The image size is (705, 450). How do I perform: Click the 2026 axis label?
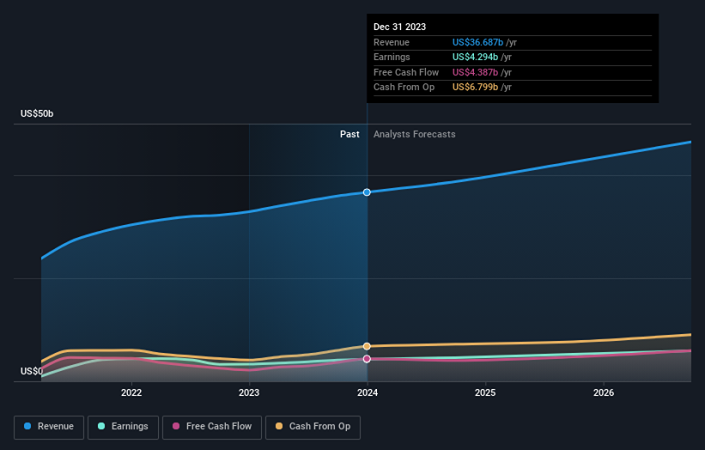pyautogui.click(x=603, y=393)
